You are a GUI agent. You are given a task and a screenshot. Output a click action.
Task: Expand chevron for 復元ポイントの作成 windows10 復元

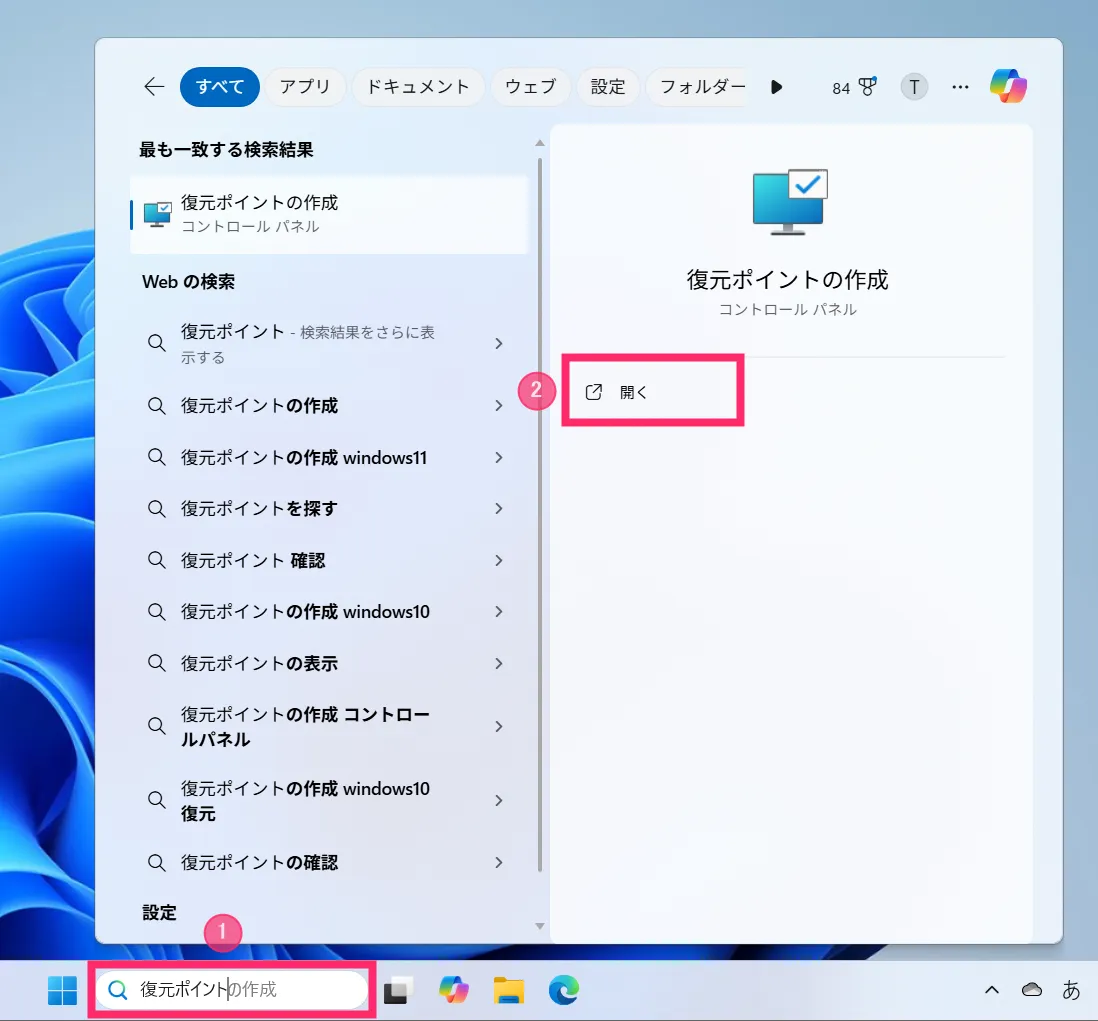pyautogui.click(x=499, y=800)
